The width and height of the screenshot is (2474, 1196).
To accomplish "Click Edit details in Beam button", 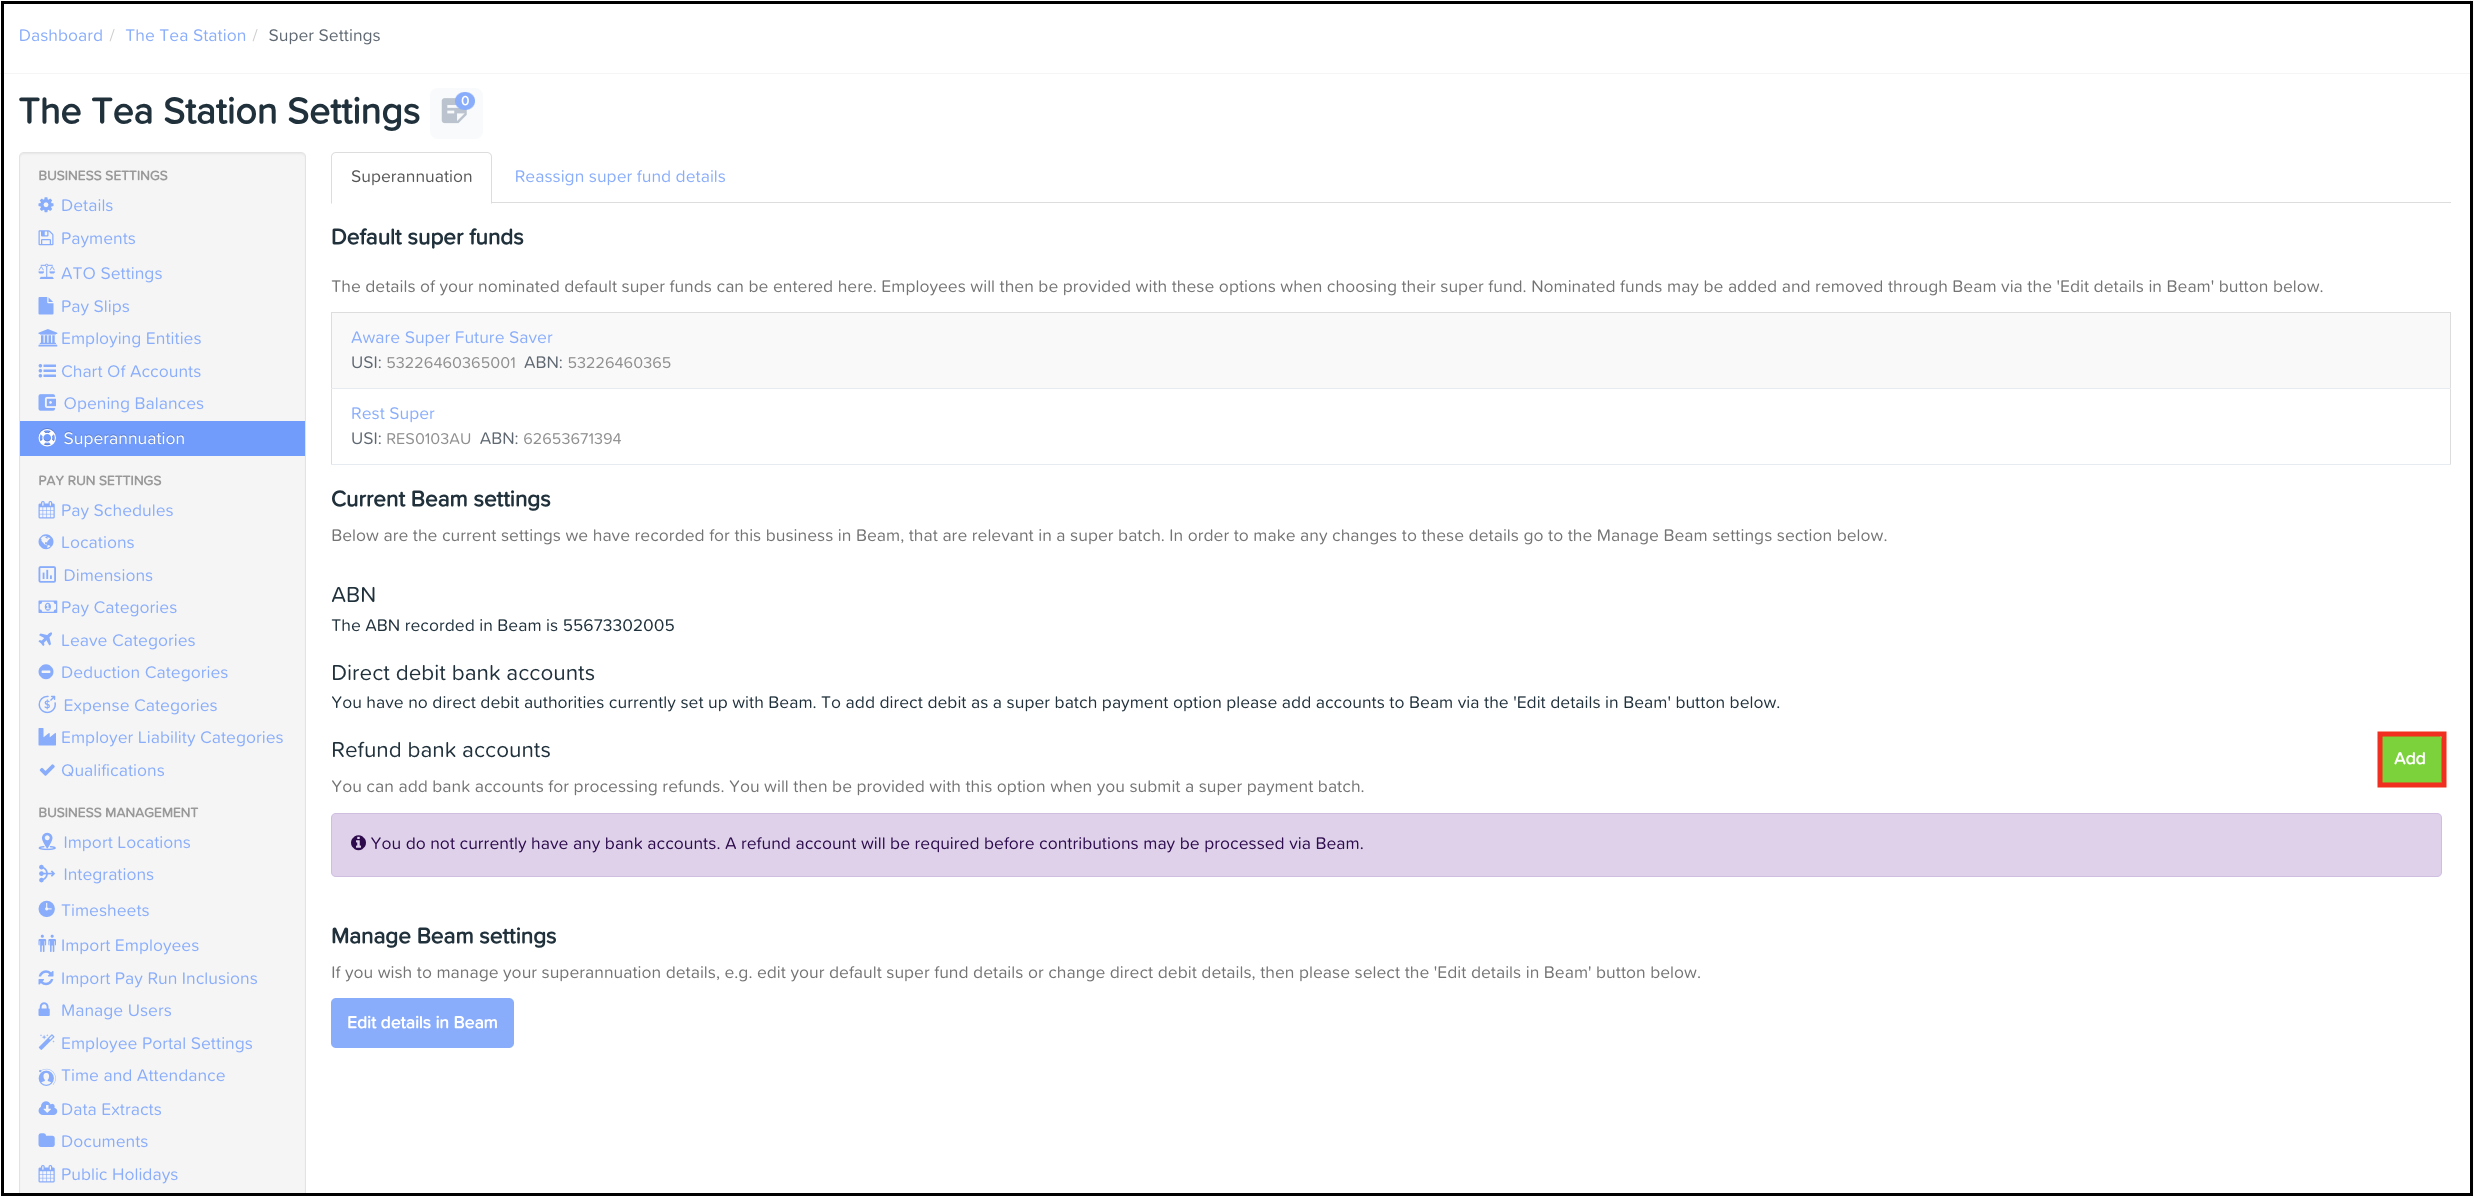I will [x=422, y=1022].
